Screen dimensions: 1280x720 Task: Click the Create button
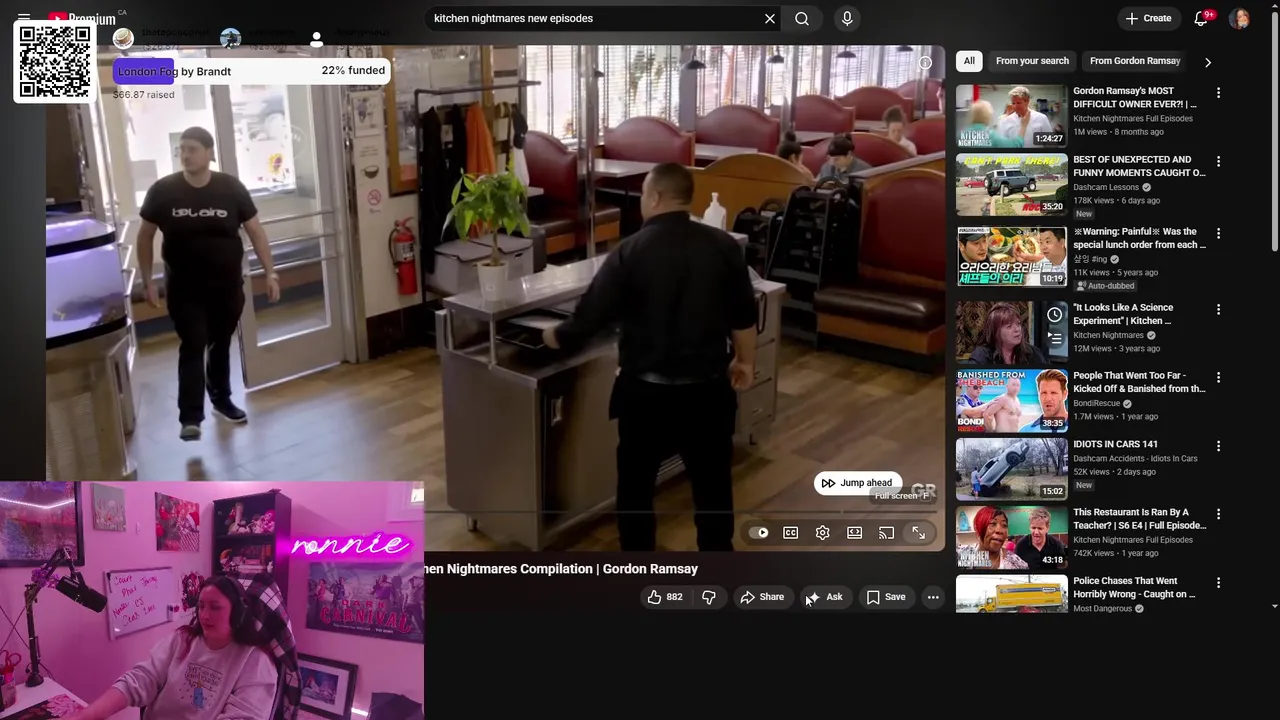pos(1148,18)
